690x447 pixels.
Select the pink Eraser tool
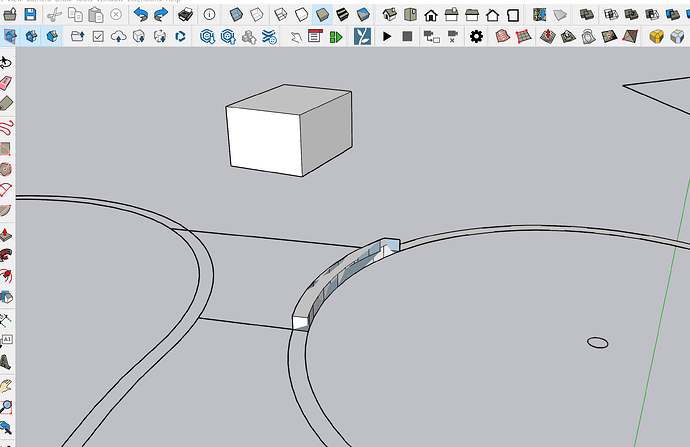(x=6, y=83)
